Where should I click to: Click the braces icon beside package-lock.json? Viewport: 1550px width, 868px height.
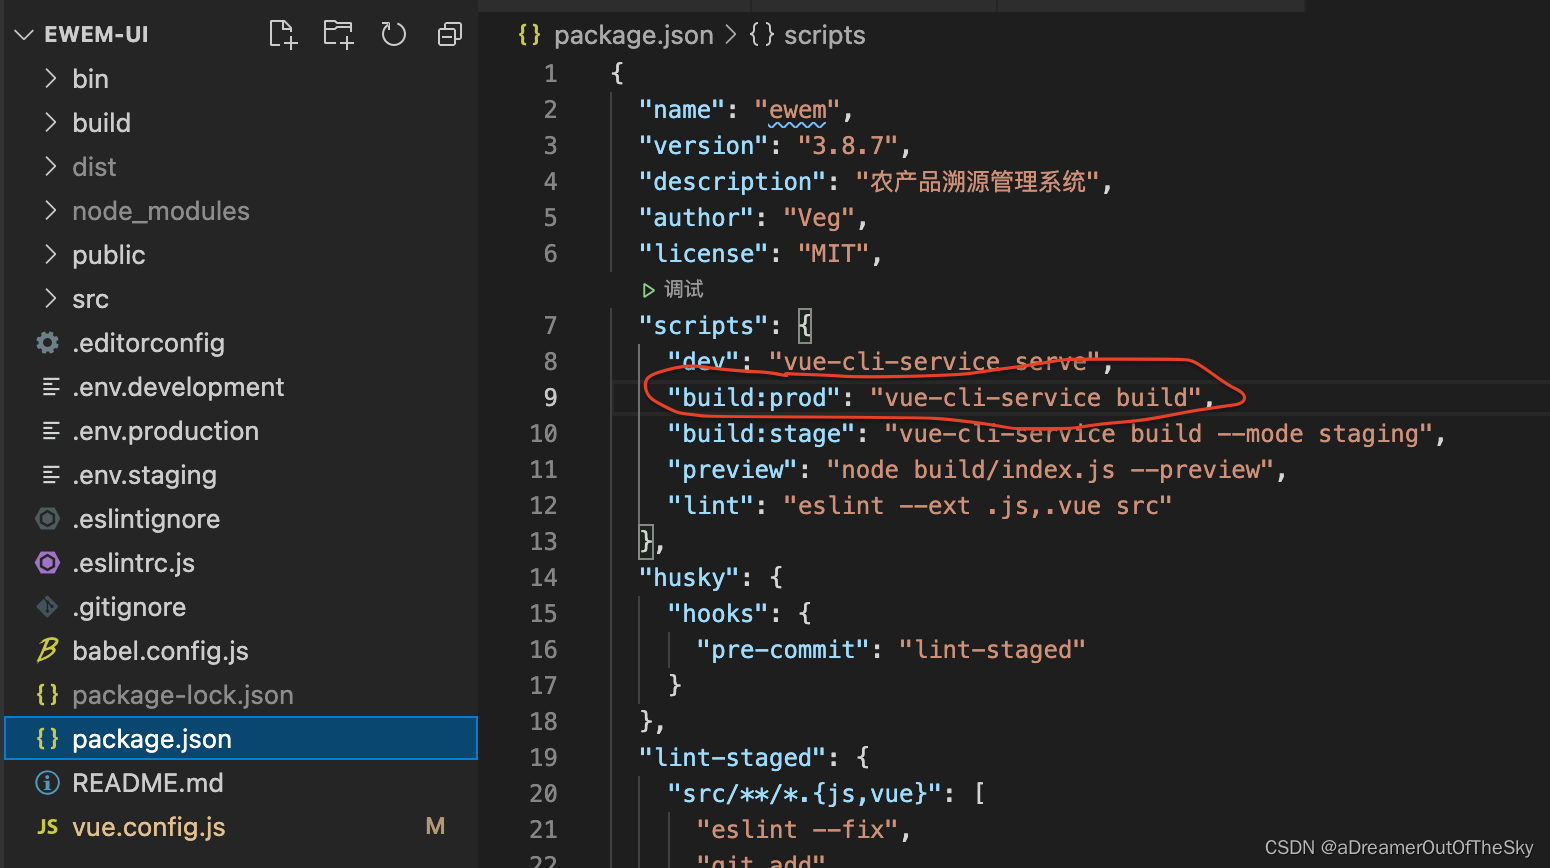tap(47, 694)
